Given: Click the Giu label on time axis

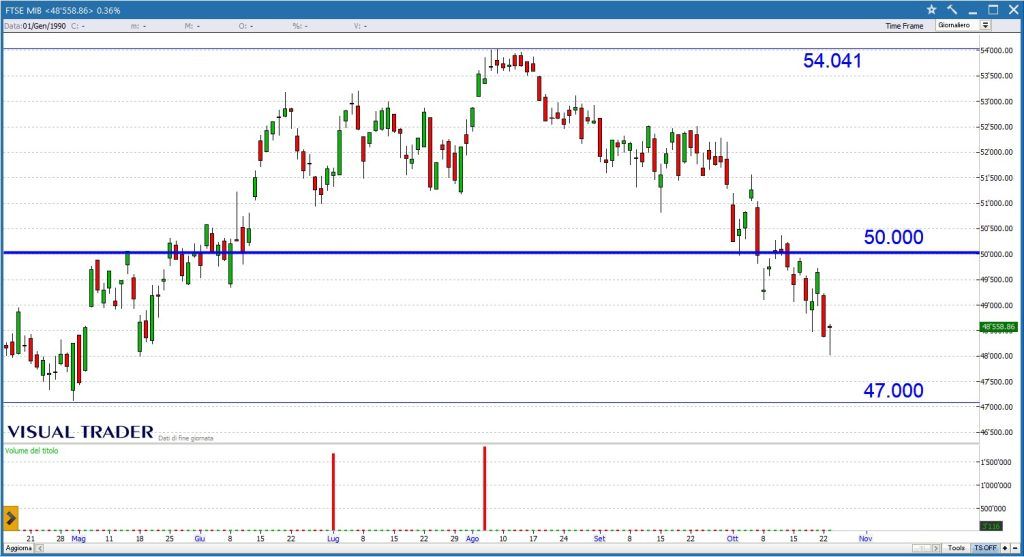Looking at the screenshot, I should pyautogui.click(x=200, y=539).
